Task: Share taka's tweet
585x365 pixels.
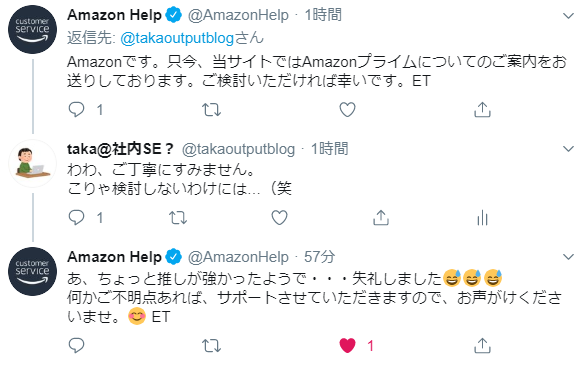Action: pos(381,218)
